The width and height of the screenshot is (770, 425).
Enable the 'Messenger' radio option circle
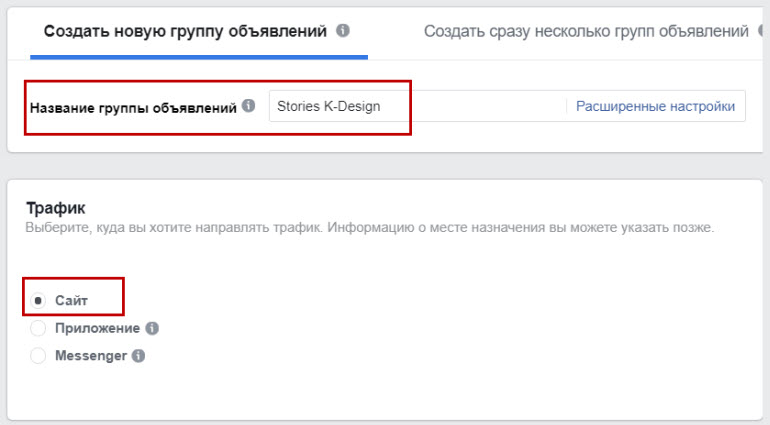38,355
